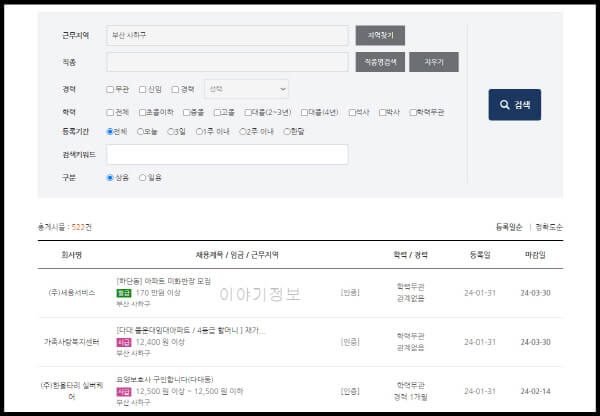Sort results by 등록일순
This screenshot has height=416, width=600.
click(x=509, y=227)
